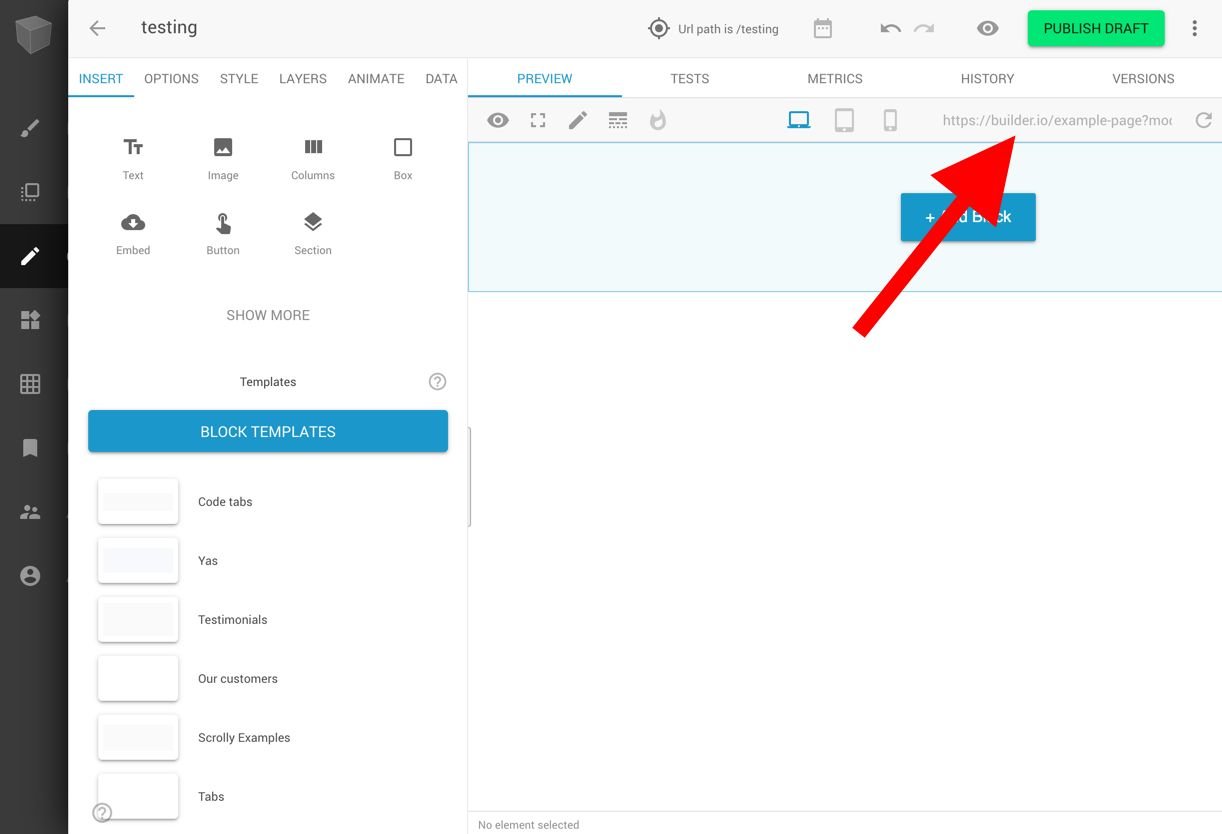Viewport: 1222px width, 834px height.
Task: Insert an Image block
Action: tap(223, 158)
